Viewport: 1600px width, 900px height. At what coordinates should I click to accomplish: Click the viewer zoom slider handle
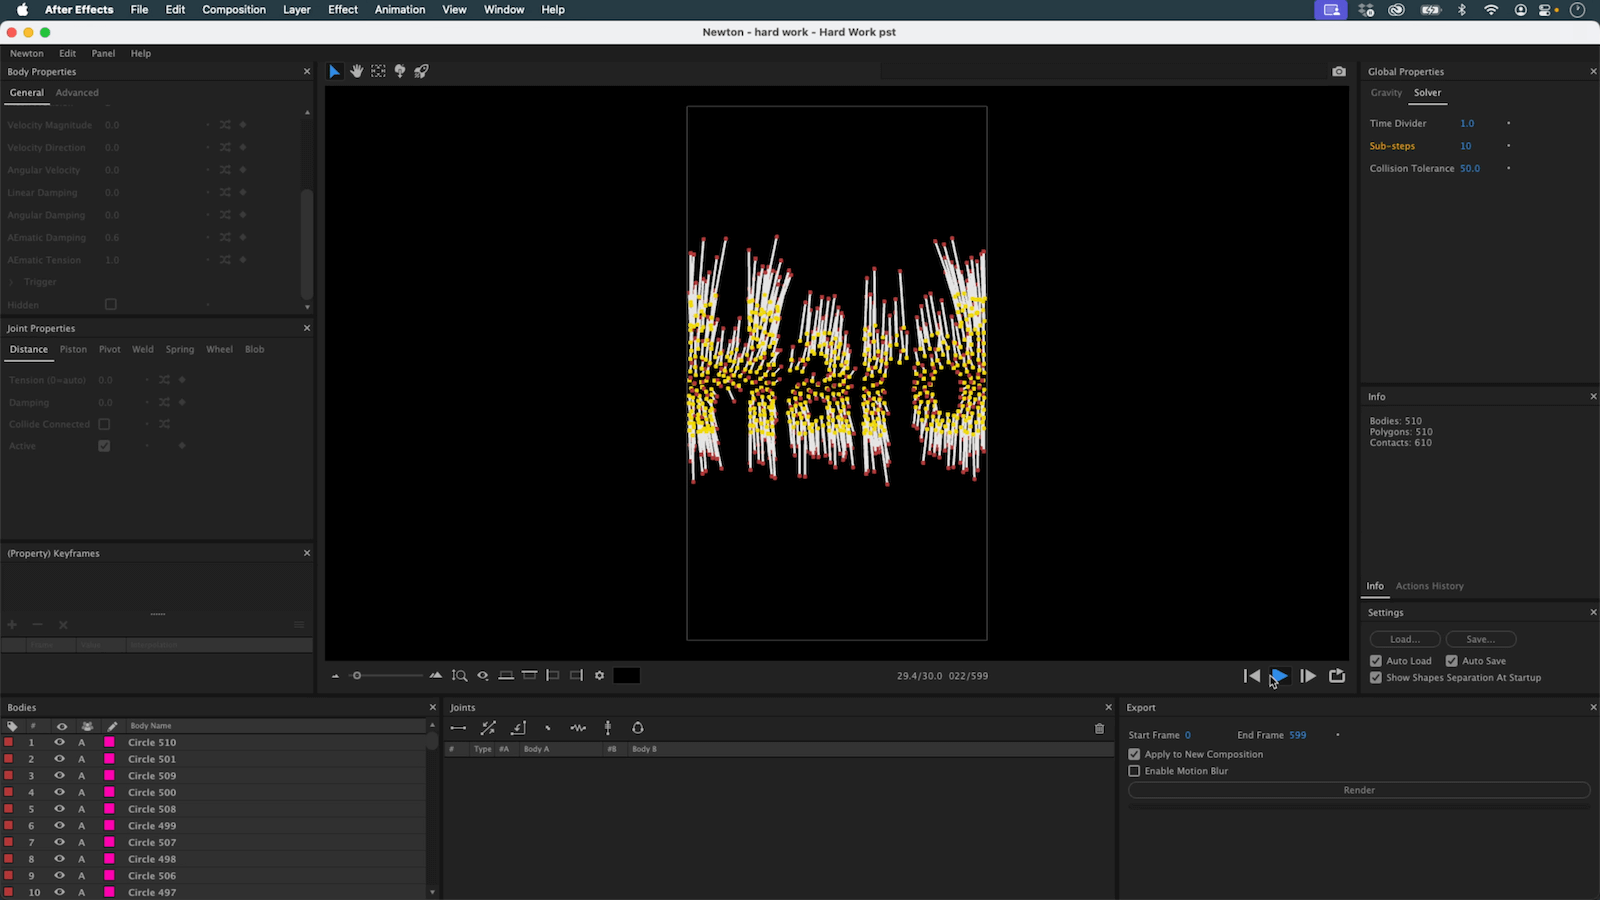[357, 676]
